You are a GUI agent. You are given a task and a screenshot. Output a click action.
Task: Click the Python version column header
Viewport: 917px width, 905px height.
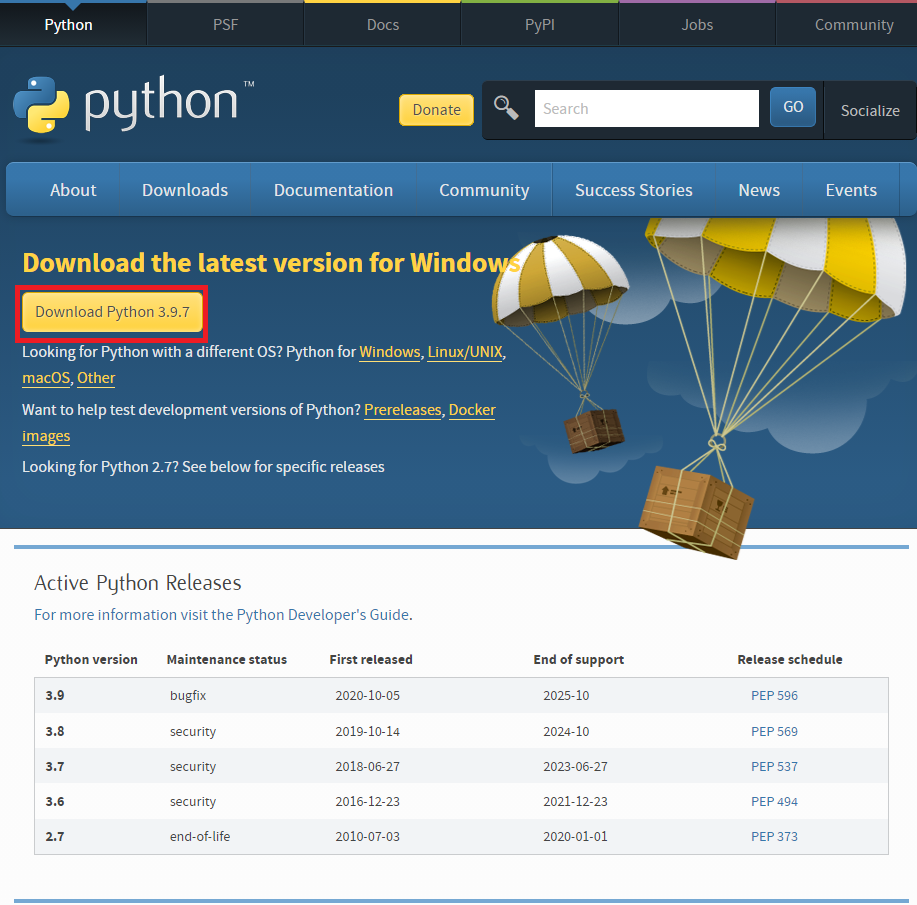[91, 659]
